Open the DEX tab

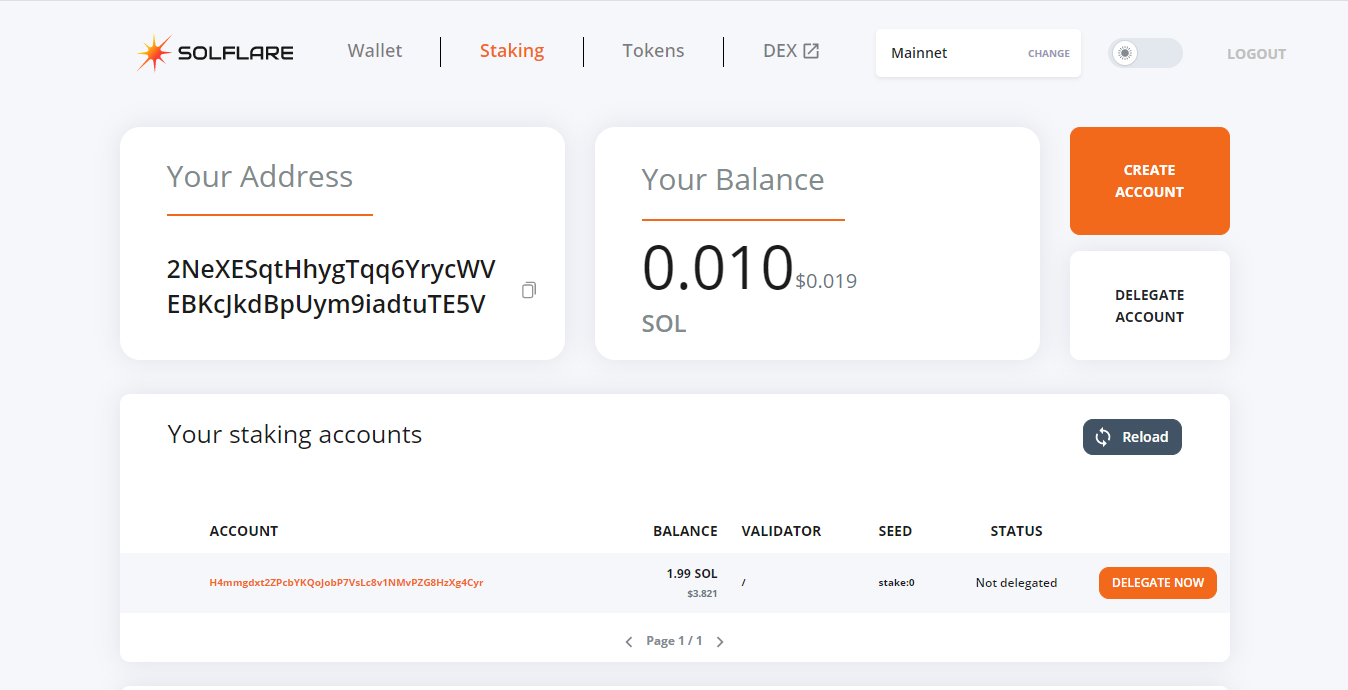coord(791,51)
